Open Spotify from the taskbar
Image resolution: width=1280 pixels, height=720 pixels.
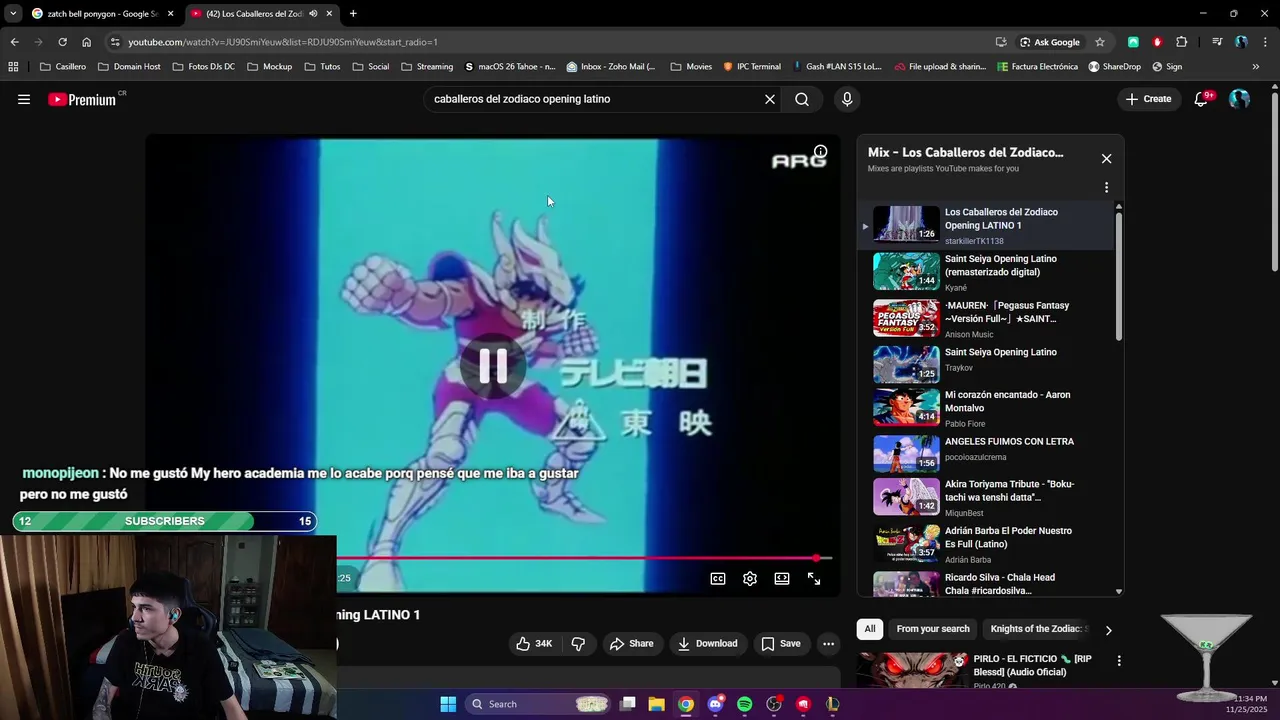[x=744, y=704]
